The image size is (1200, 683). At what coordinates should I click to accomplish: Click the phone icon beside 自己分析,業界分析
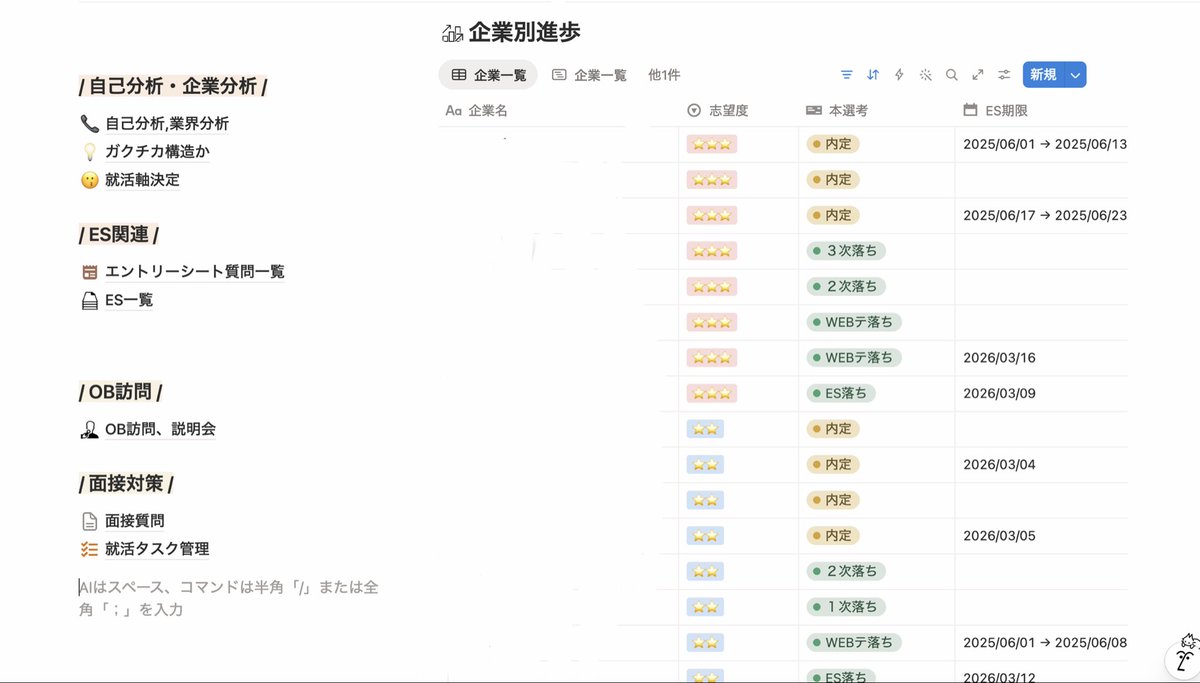point(89,123)
